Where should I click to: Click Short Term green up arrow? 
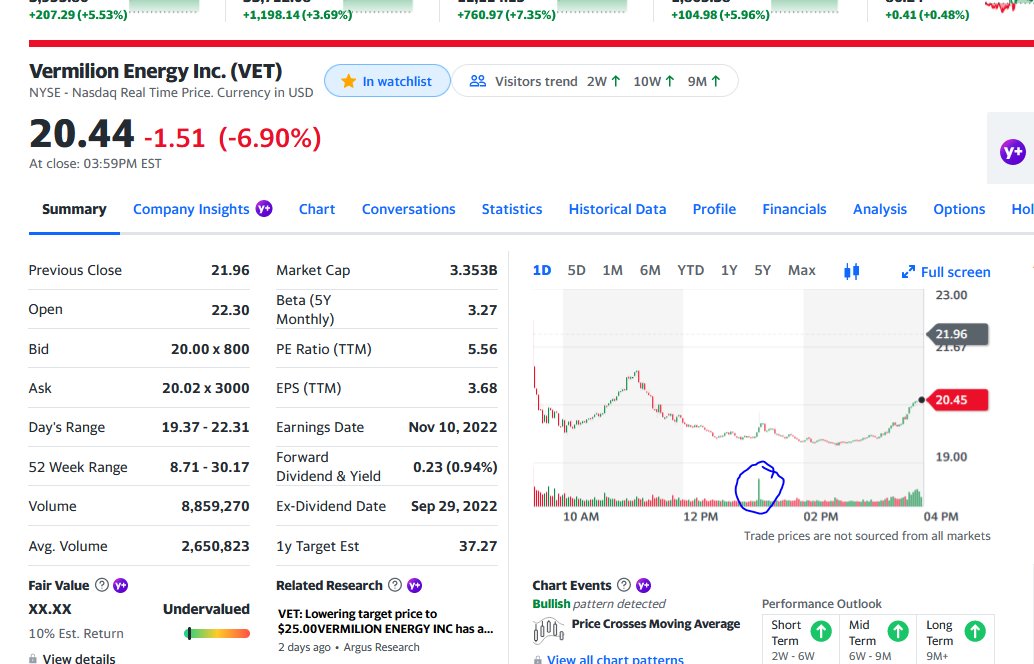[820, 631]
